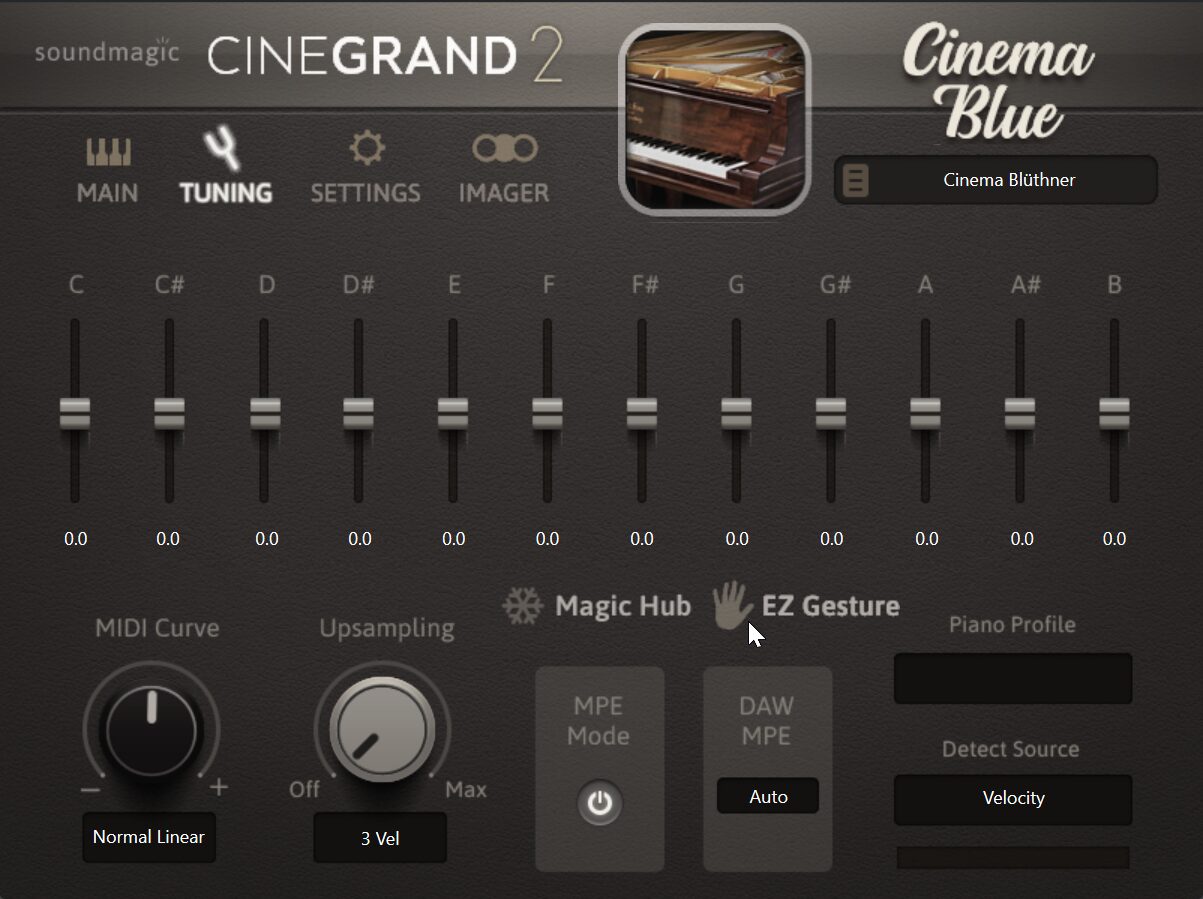The width and height of the screenshot is (1203, 899).
Task: Click the C# note tuning slider handle
Action: click(x=169, y=413)
